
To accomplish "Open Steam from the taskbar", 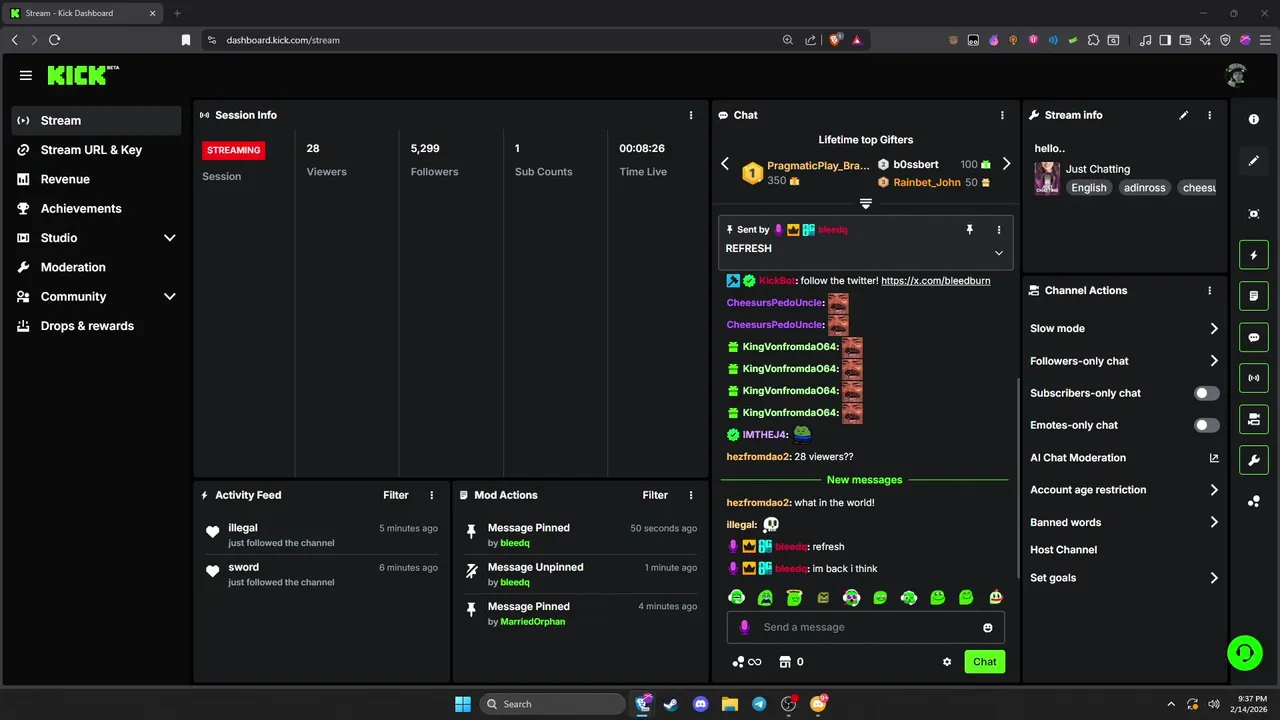I will 671,704.
